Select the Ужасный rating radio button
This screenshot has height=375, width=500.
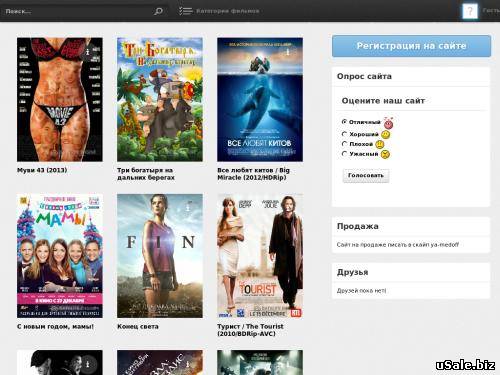pyautogui.click(x=344, y=154)
